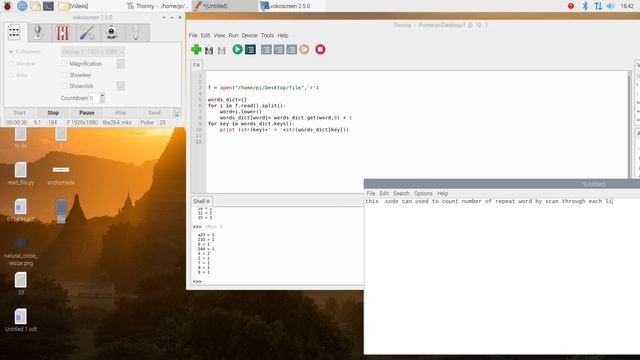Open the Thonny View menu

coord(219,36)
